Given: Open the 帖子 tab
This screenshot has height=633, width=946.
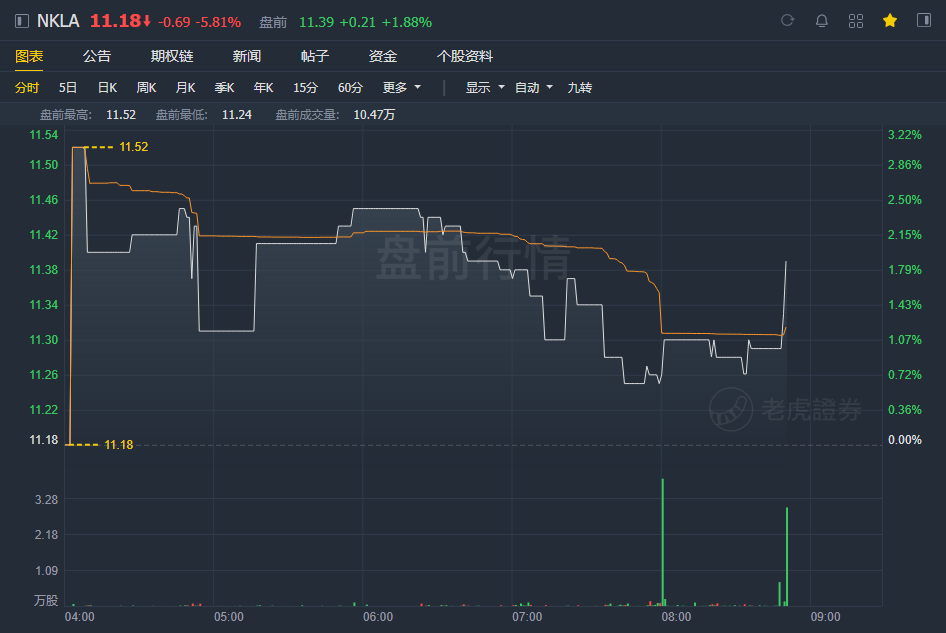Looking at the screenshot, I should click(315, 57).
